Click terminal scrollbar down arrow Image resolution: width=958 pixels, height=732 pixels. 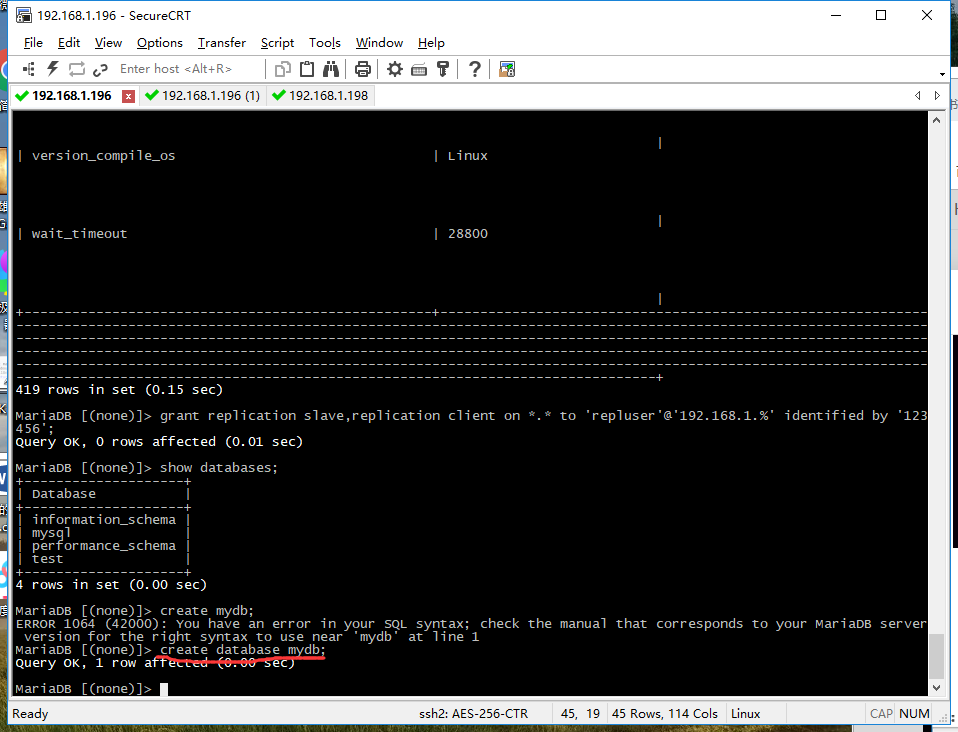click(937, 688)
